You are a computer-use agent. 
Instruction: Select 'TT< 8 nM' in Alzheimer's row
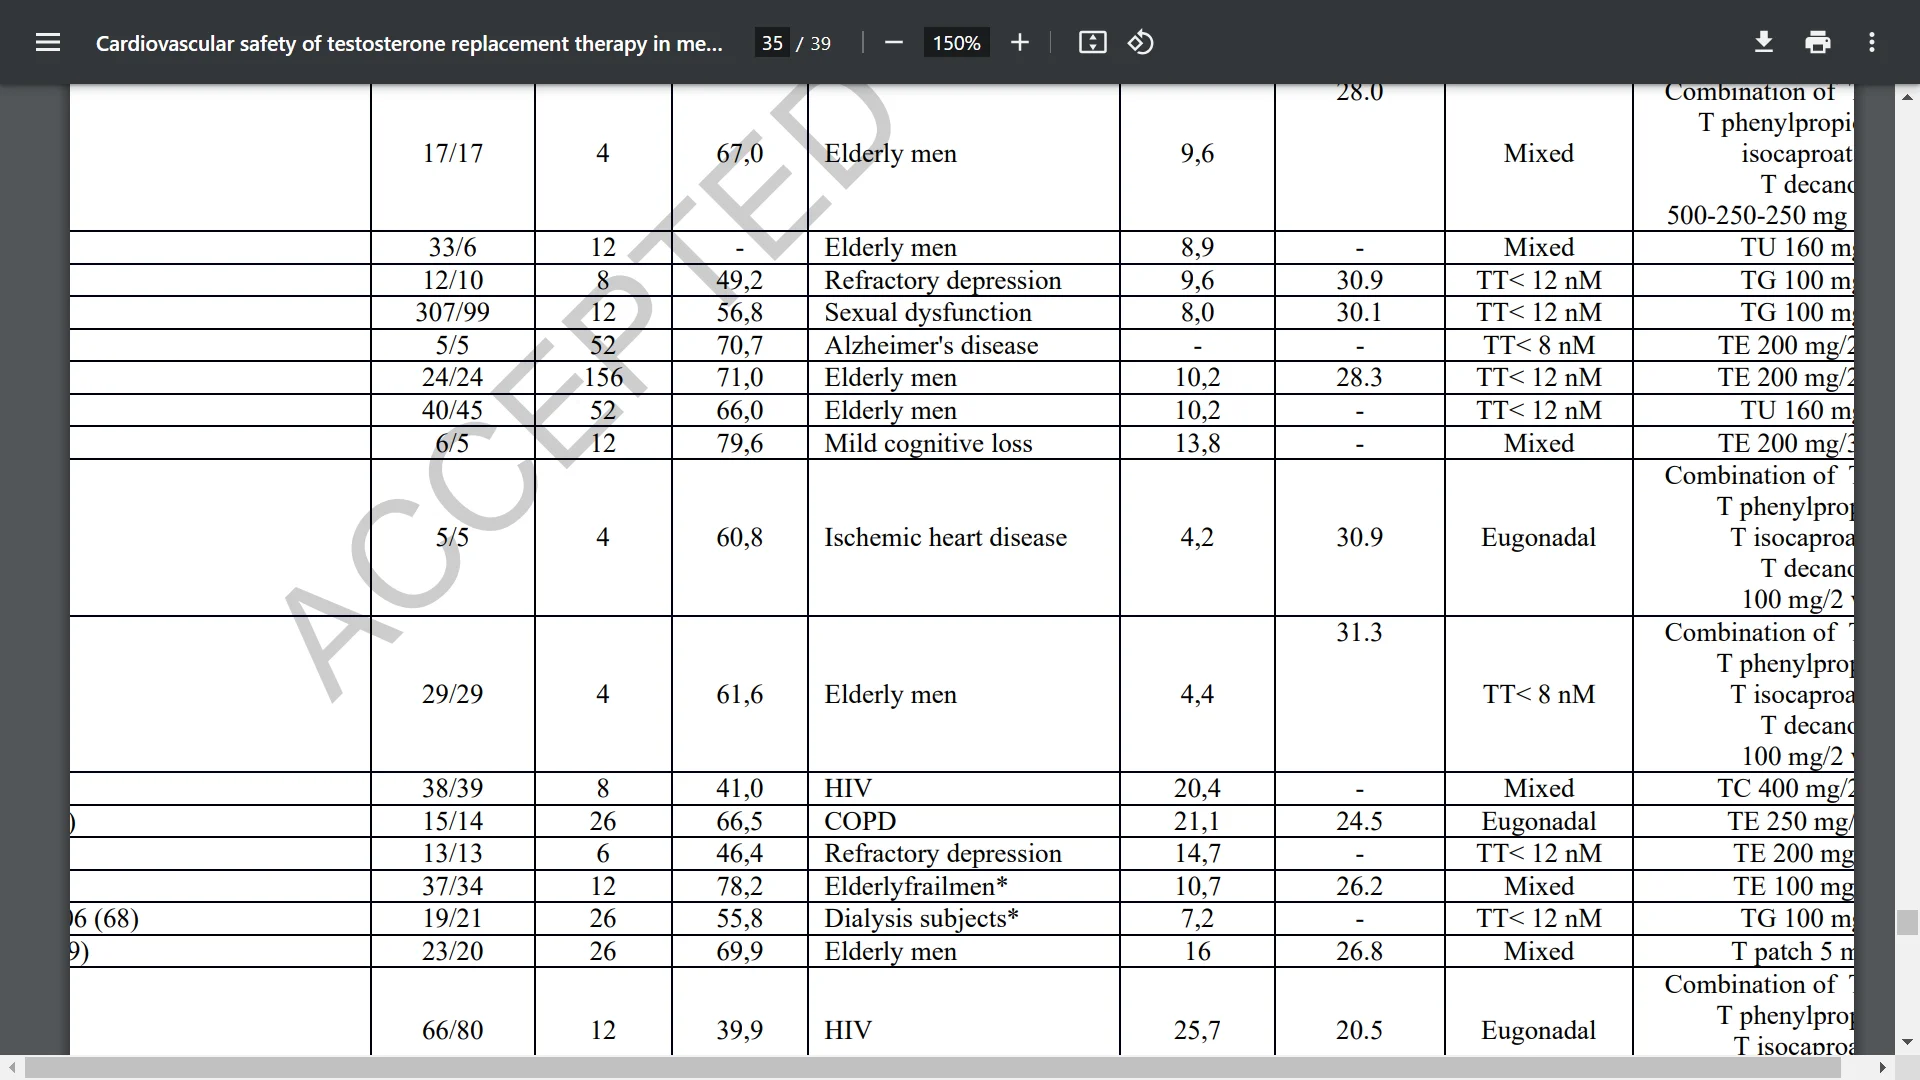[x=1538, y=345]
